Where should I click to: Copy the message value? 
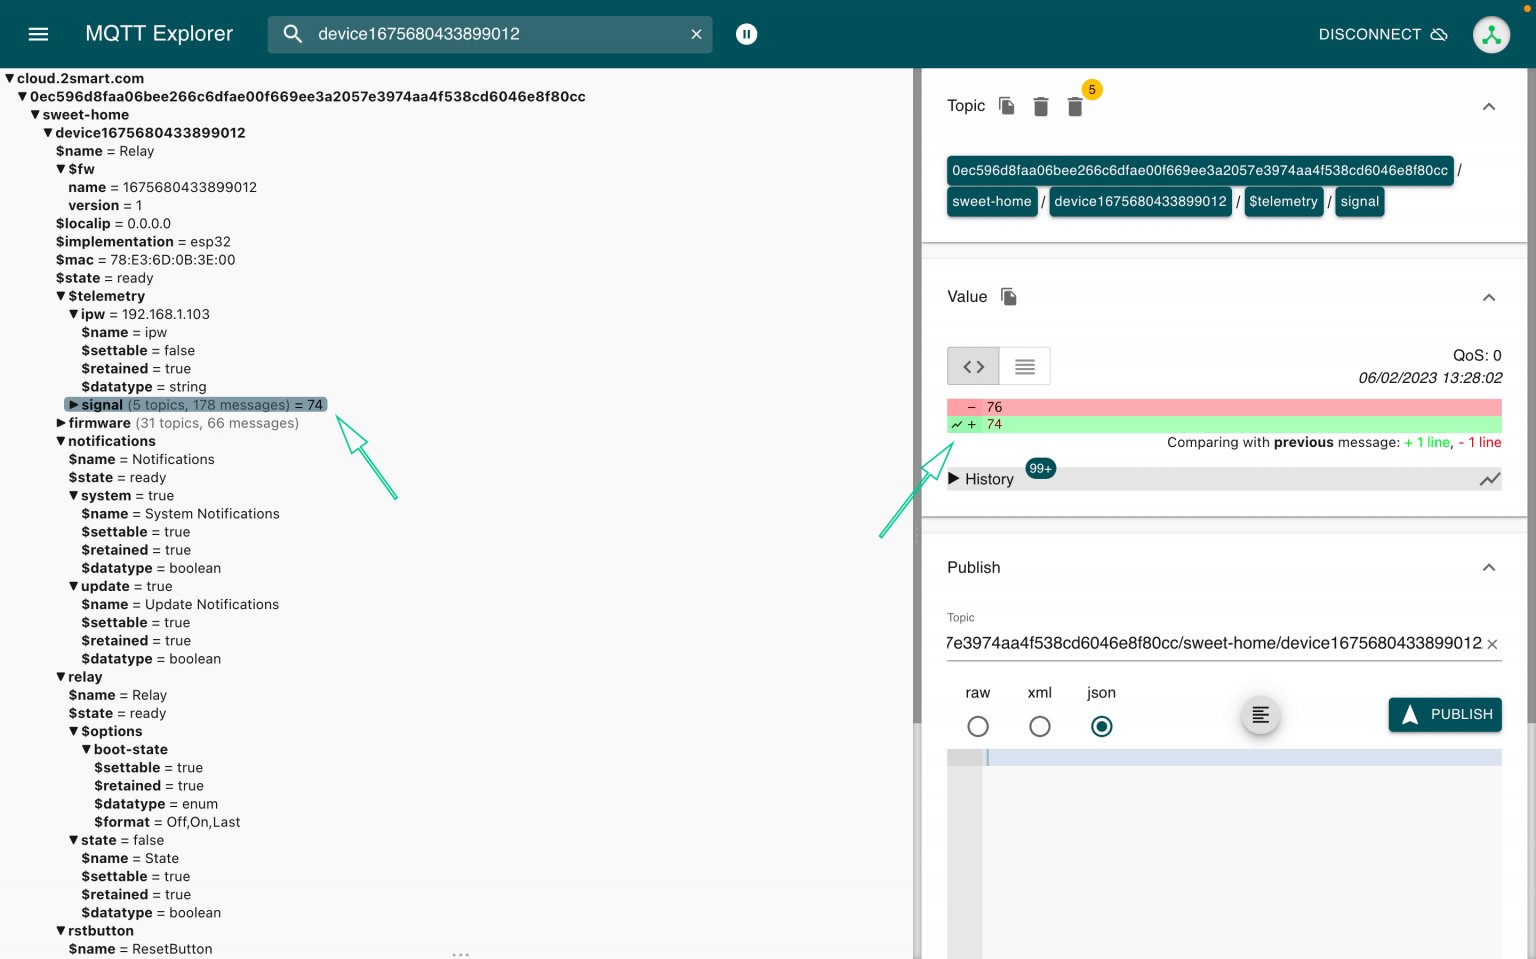[1008, 297]
